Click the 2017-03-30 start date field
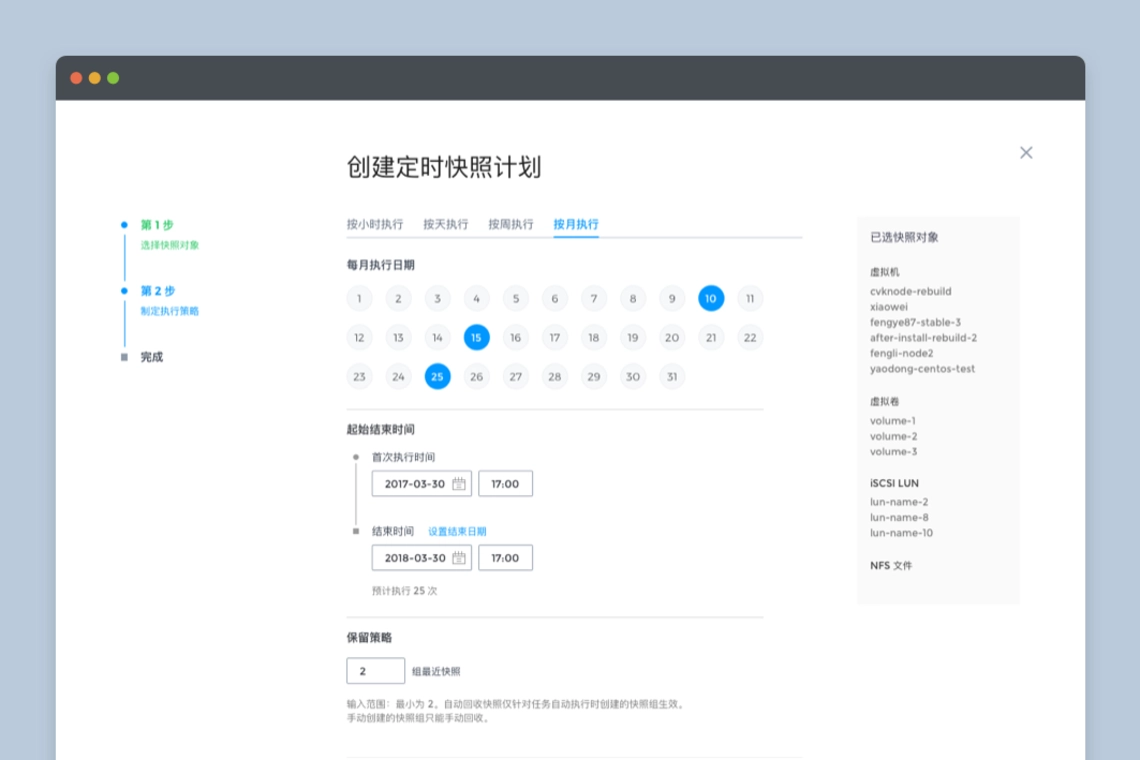The width and height of the screenshot is (1140, 760). tap(412, 484)
